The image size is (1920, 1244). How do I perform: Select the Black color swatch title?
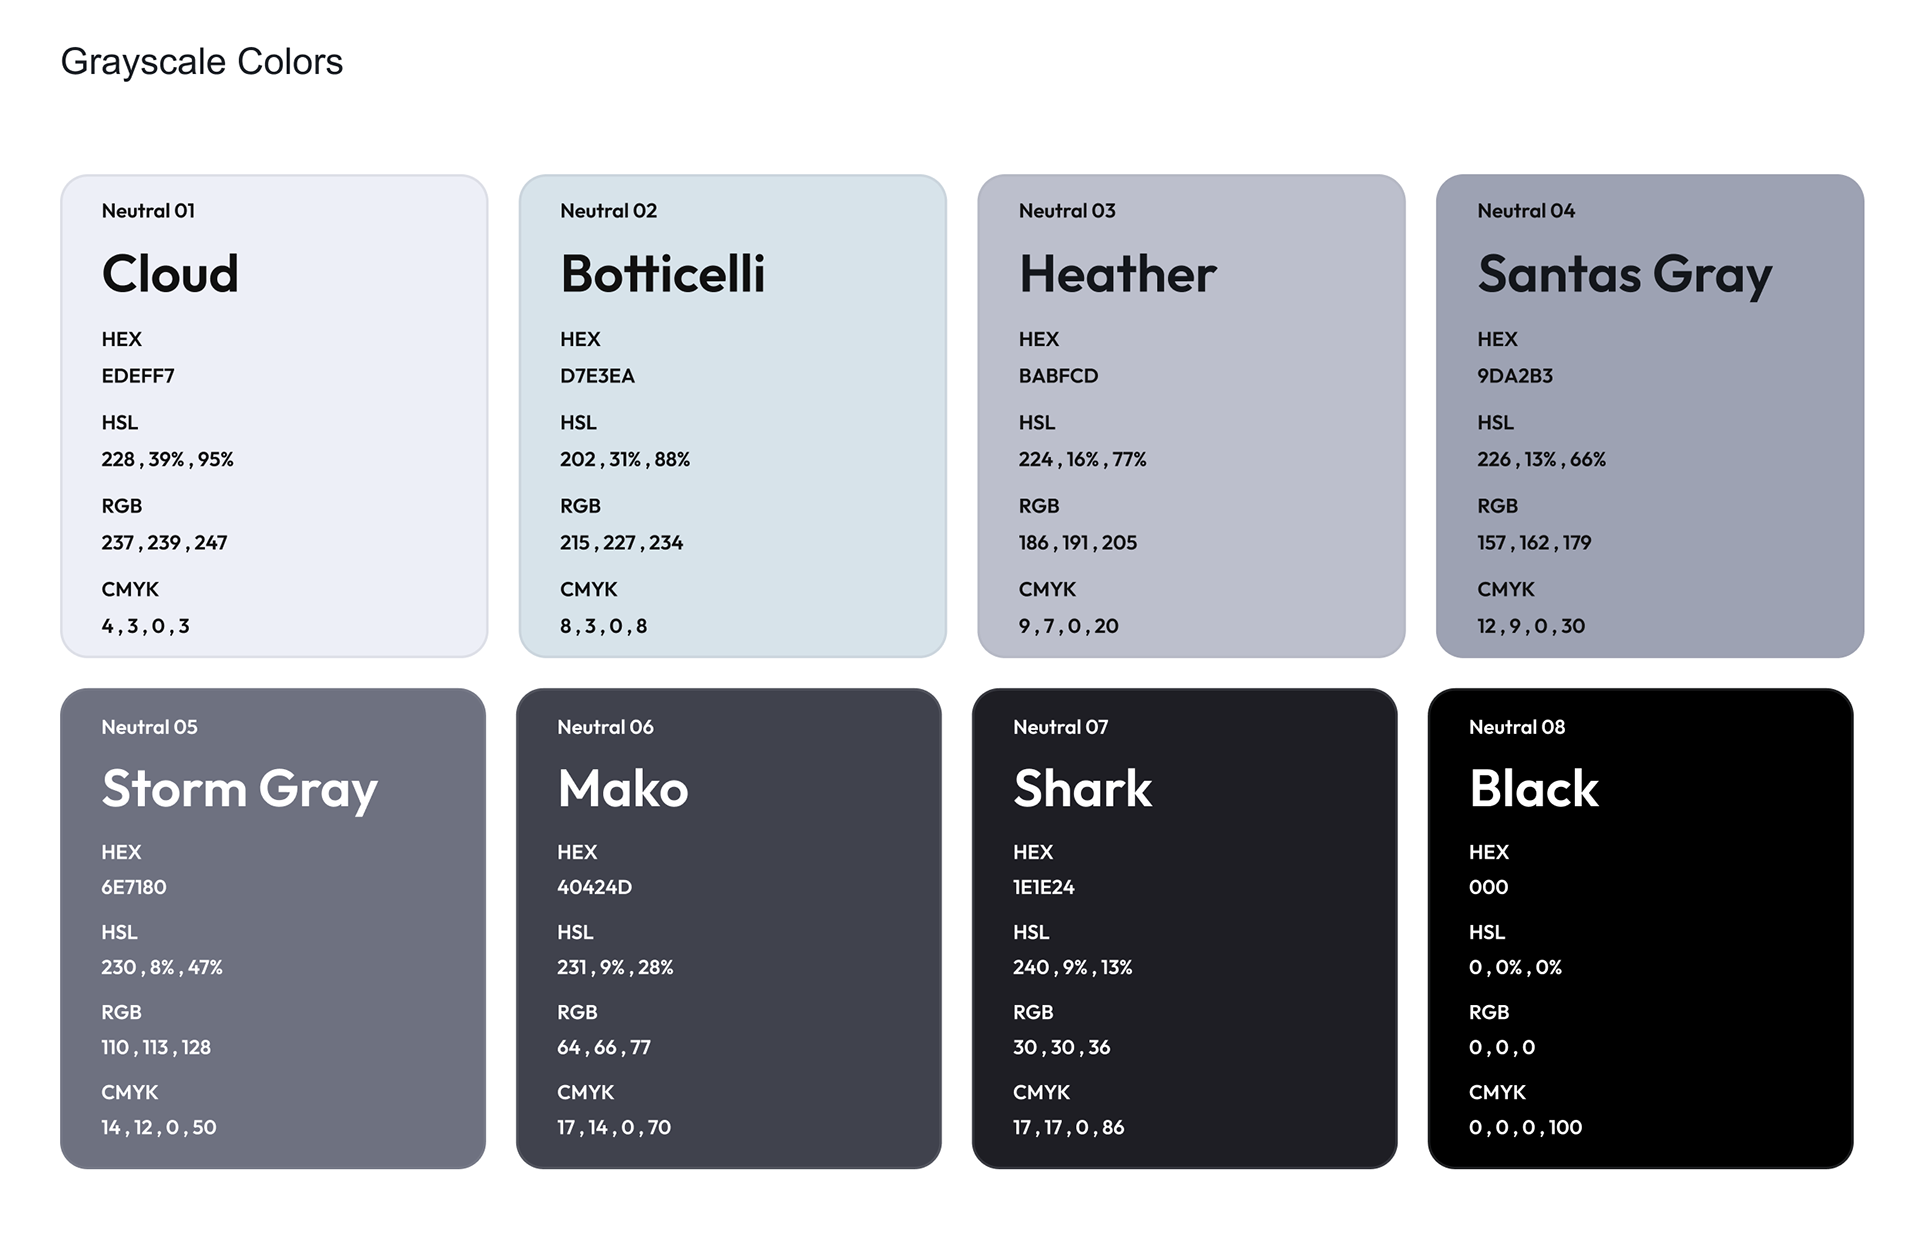1534,789
